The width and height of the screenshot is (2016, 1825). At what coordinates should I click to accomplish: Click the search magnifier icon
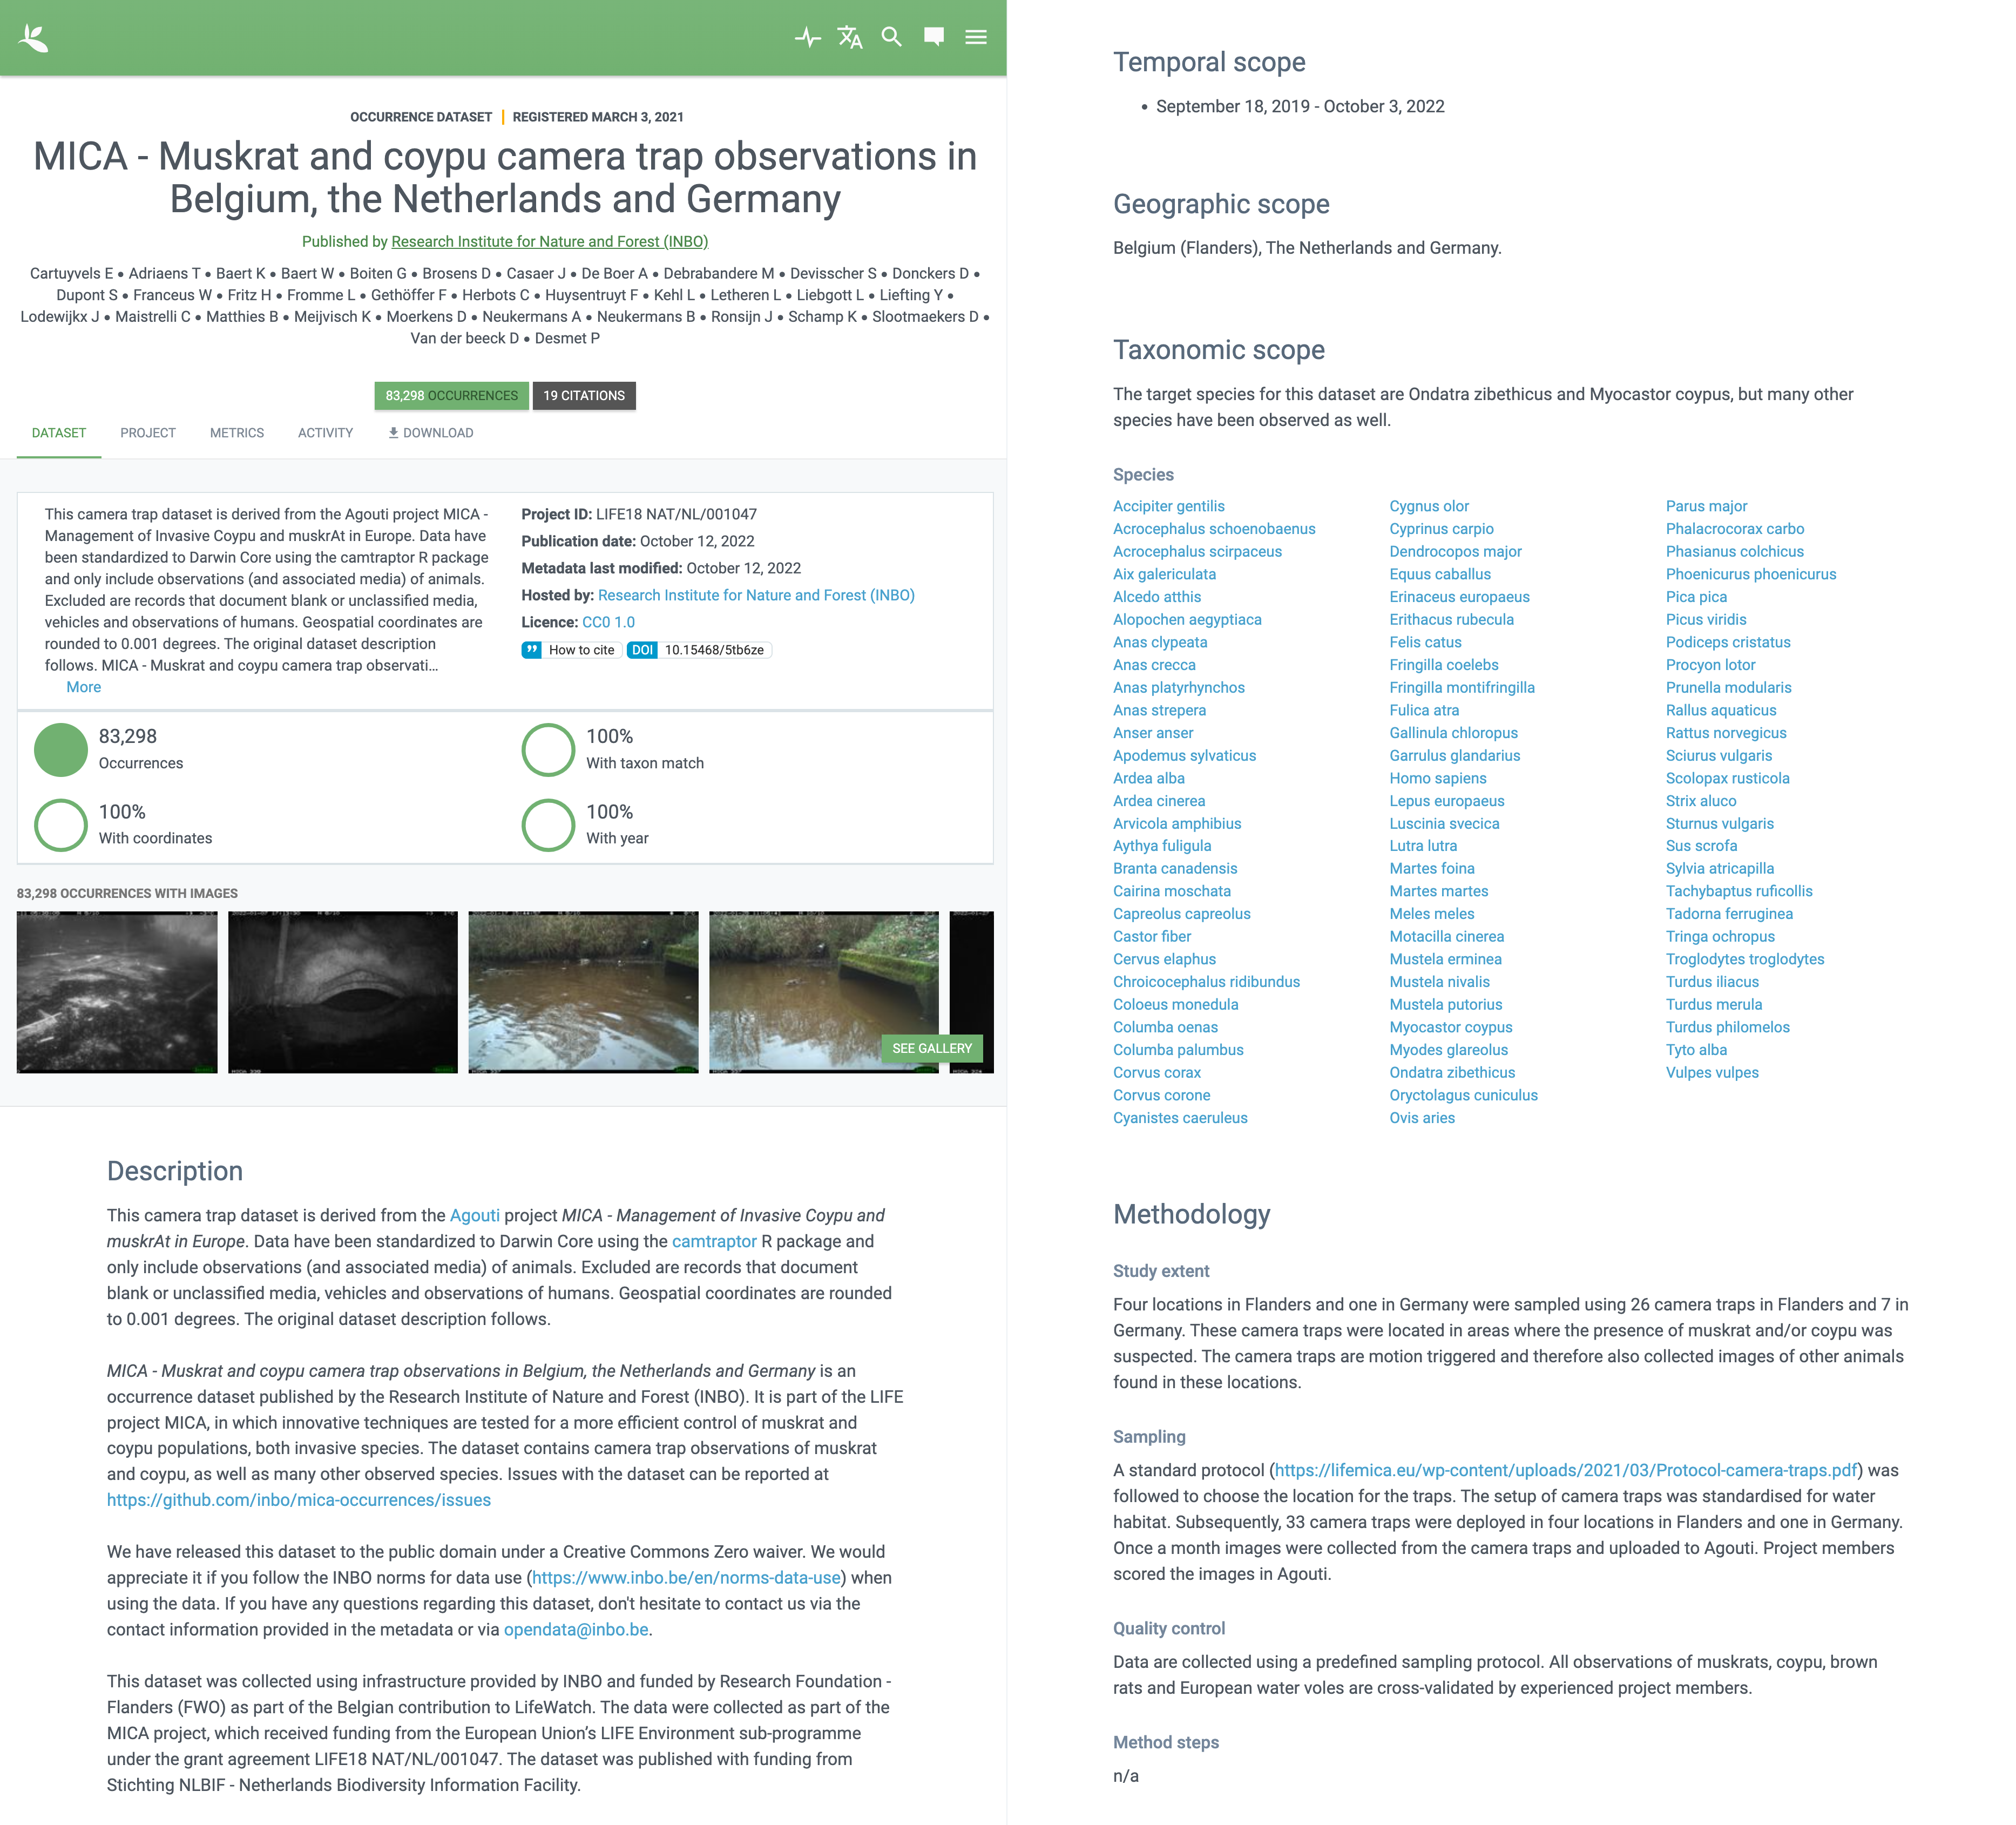click(x=896, y=39)
